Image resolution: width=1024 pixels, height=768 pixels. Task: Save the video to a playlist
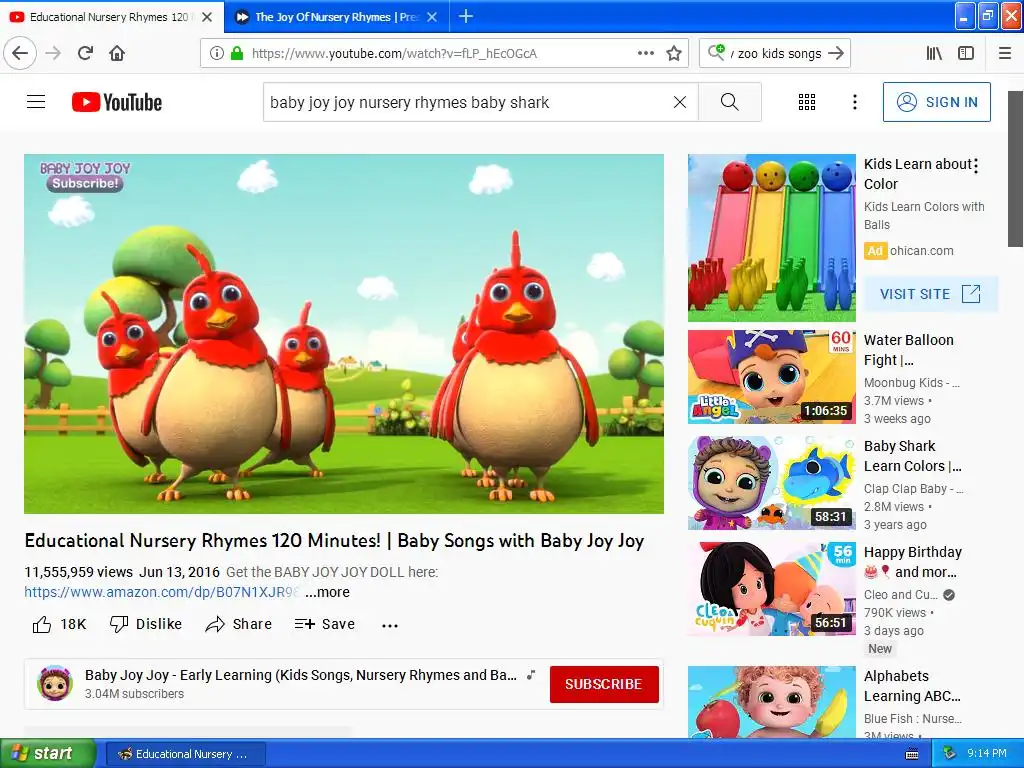tap(325, 624)
